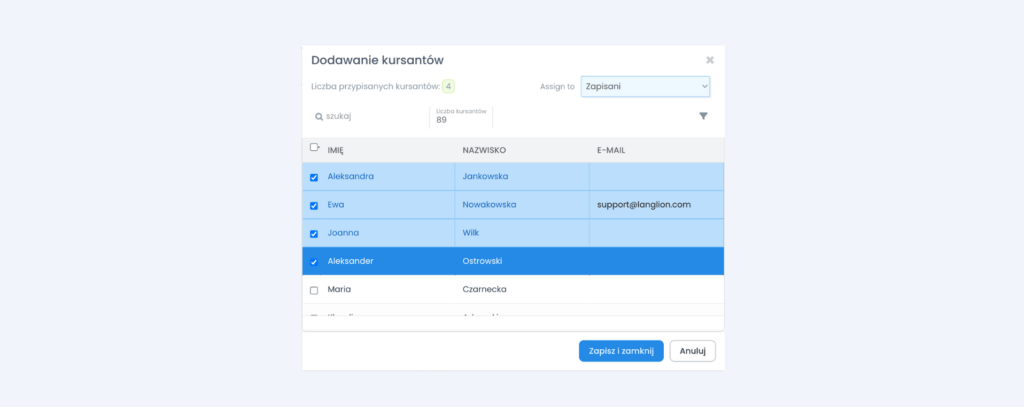Screen dimensions: 1024x407
Task: Select the support@langlion.com email cell
Action: [x=644, y=205]
